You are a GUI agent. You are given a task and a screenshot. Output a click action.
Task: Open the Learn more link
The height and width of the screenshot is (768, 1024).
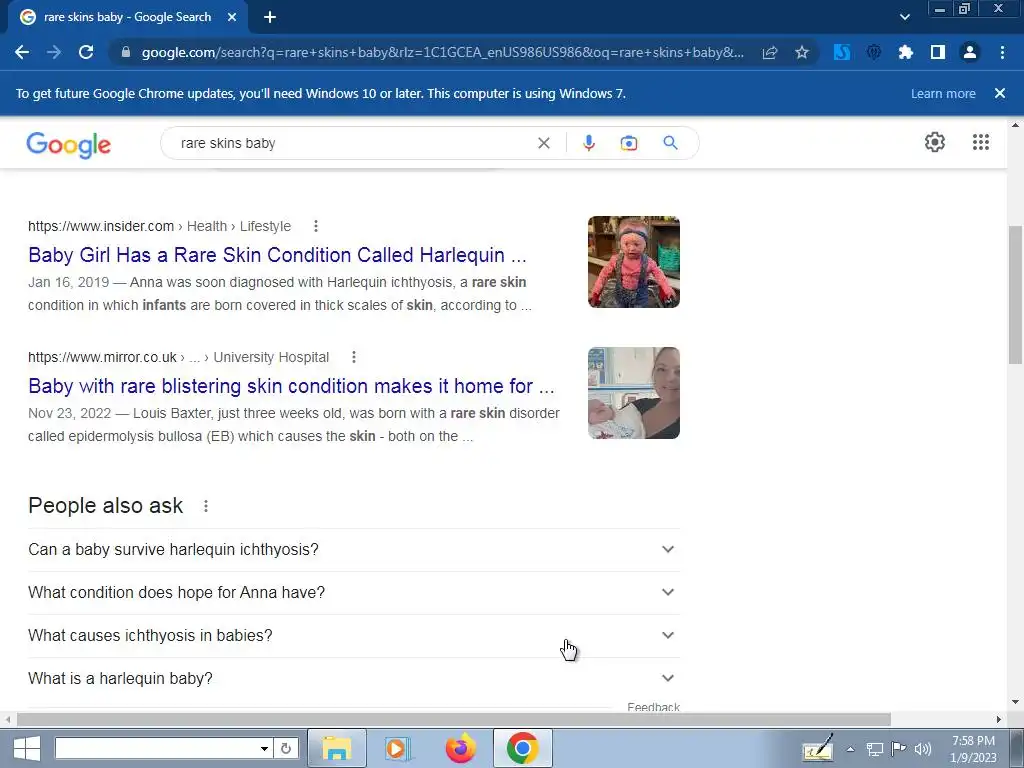point(943,93)
